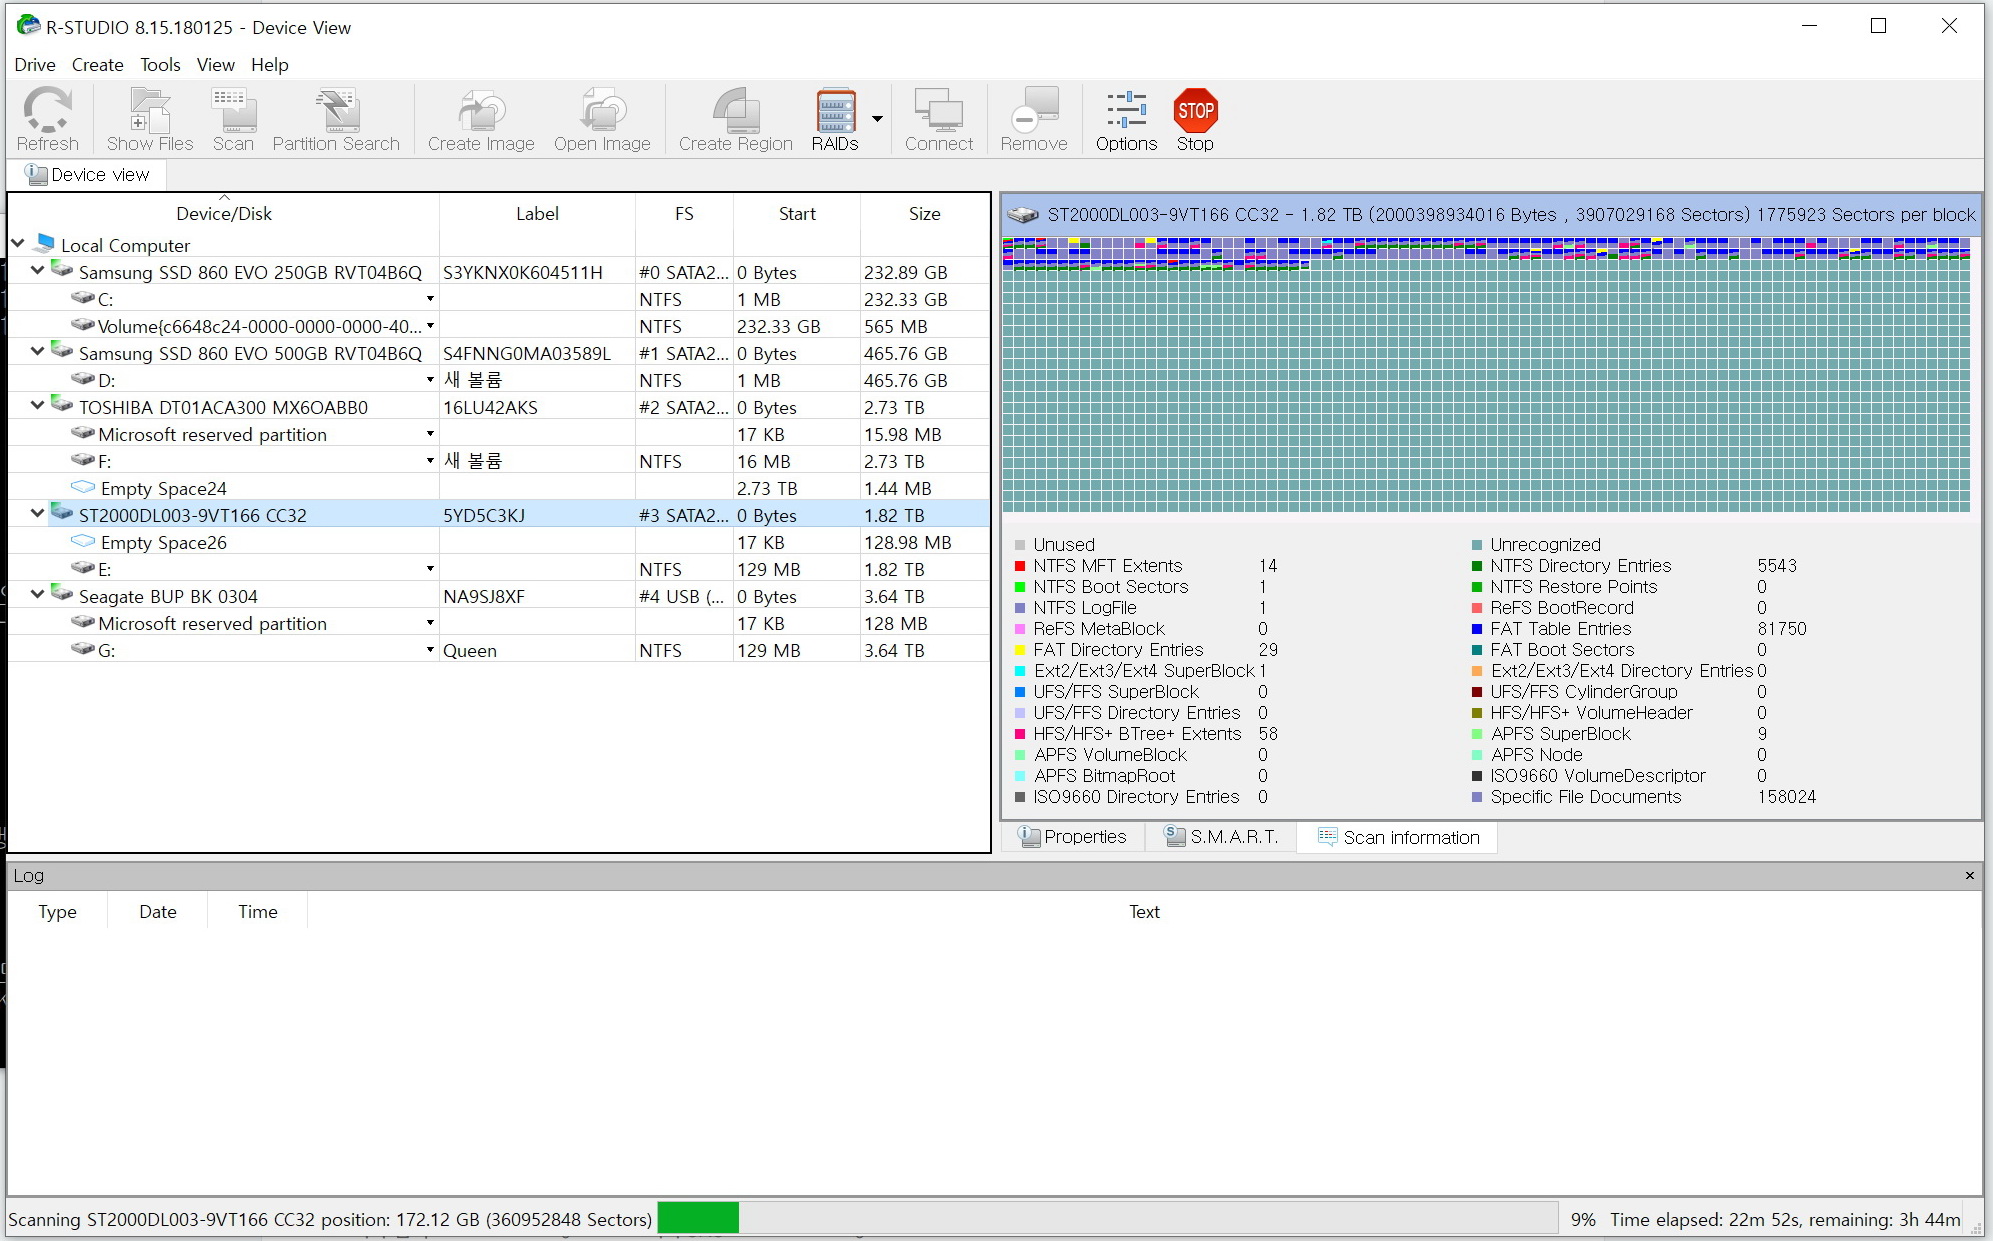Collapse the Seagate BUP BK disk node
1993x1241 pixels.
click(37, 594)
